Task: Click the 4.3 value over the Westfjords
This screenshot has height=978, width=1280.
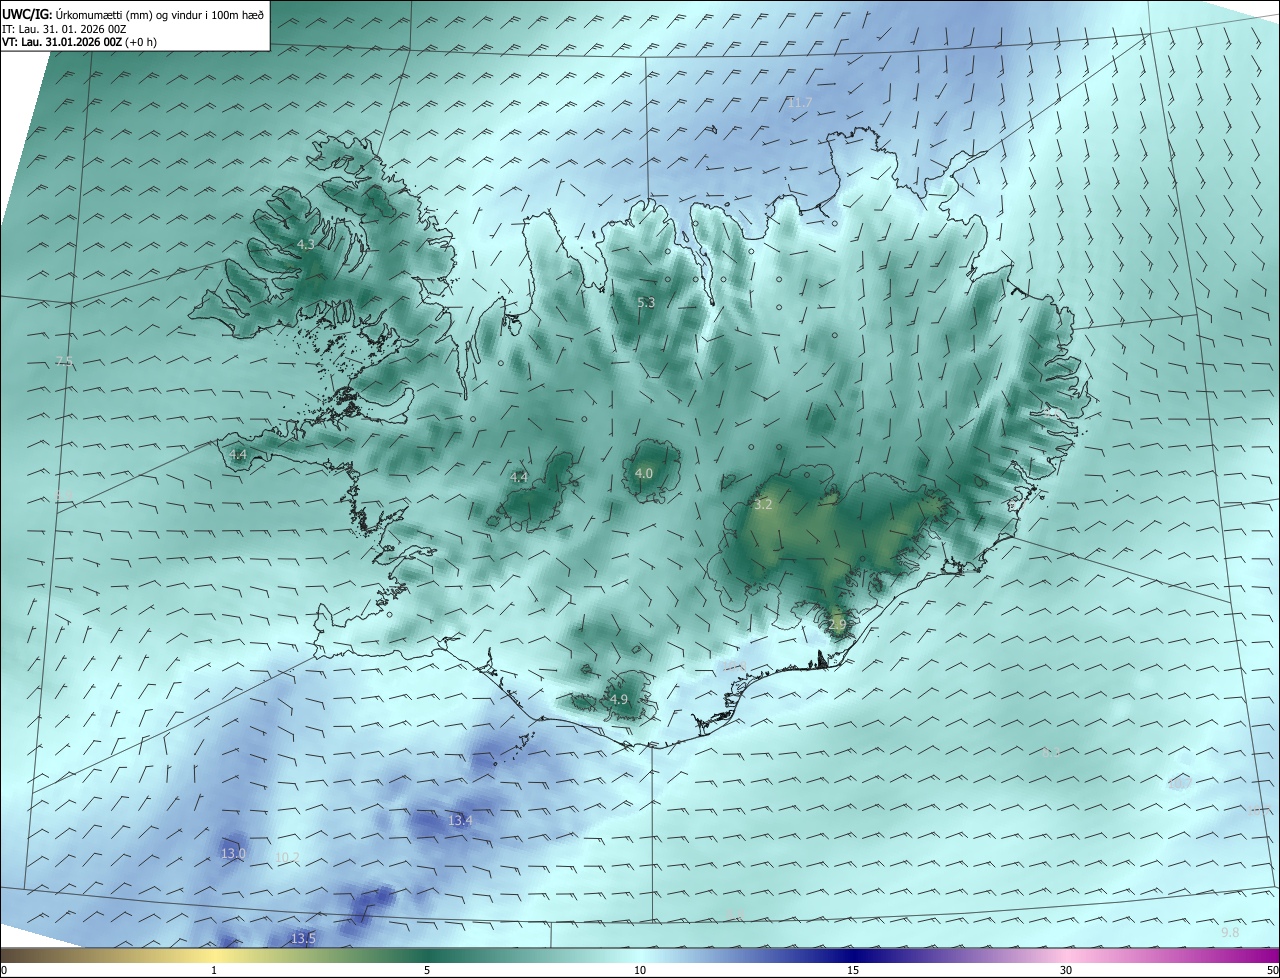Action: (x=306, y=244)
